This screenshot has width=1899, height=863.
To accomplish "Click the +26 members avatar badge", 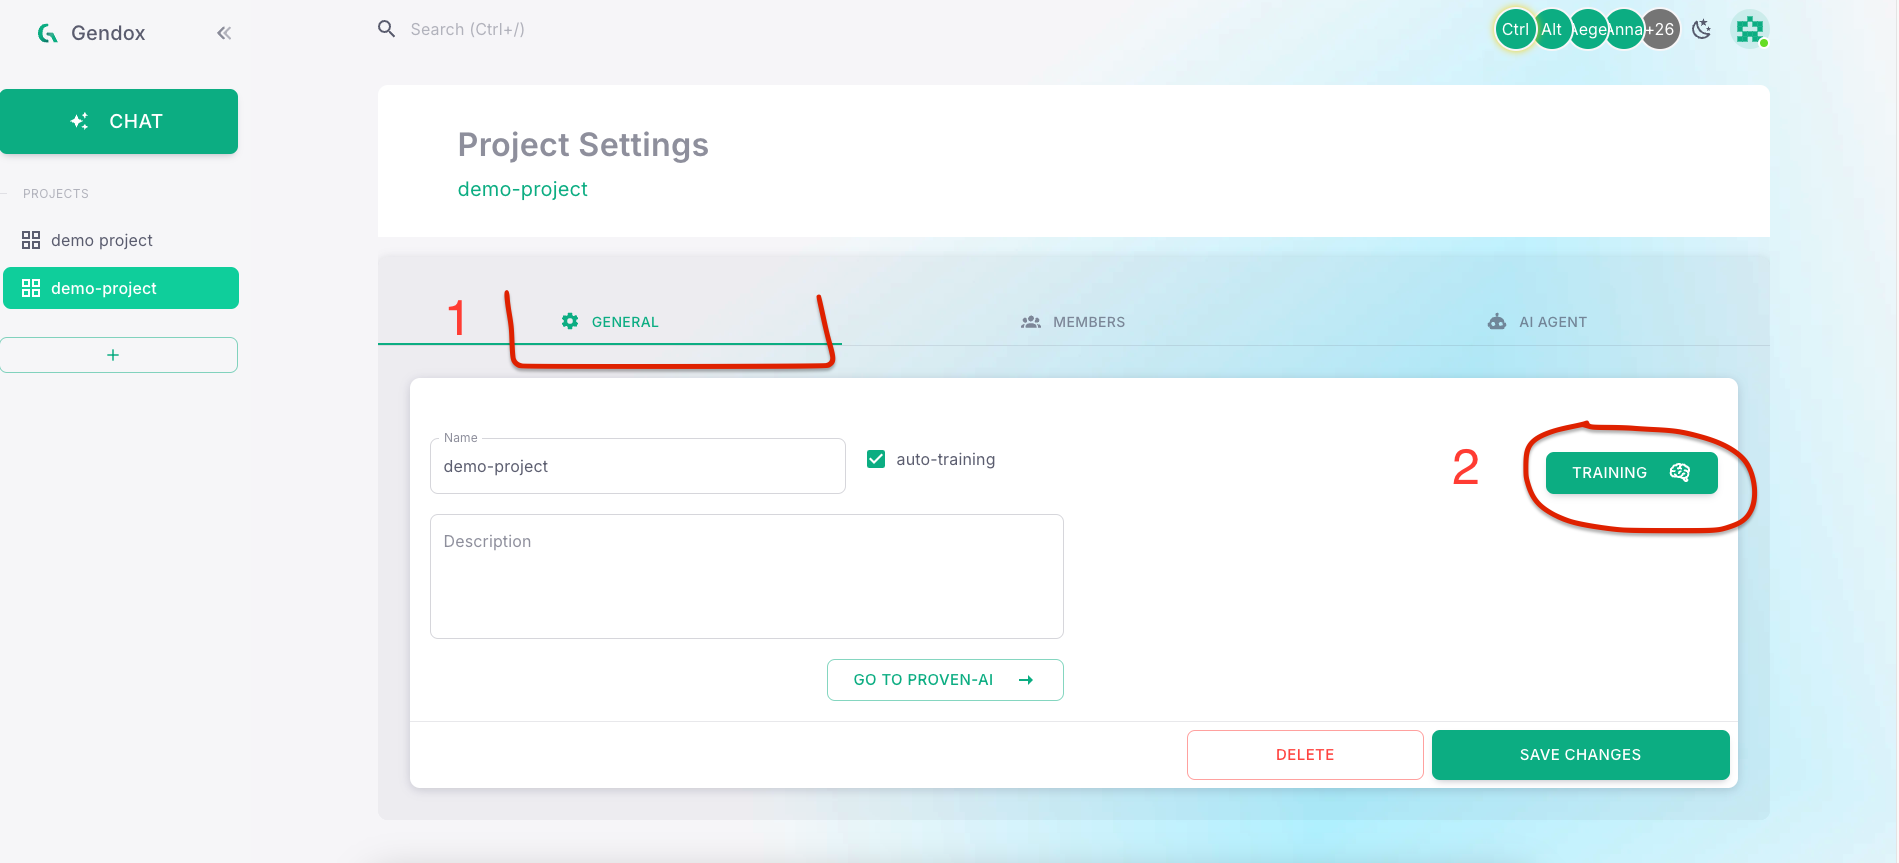I will coord(1662,30).
